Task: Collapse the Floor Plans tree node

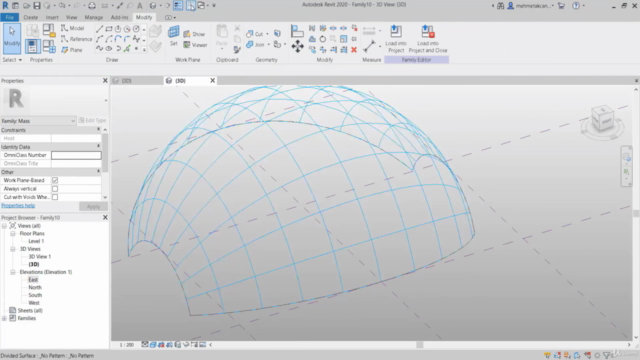Action: [x=13, y=233]
